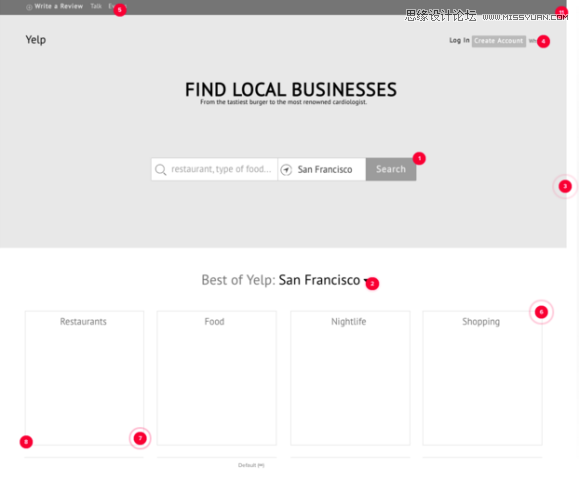Open the Talk menu item
The height and width of the screenshot is (480, 579).
coord(96,6)
